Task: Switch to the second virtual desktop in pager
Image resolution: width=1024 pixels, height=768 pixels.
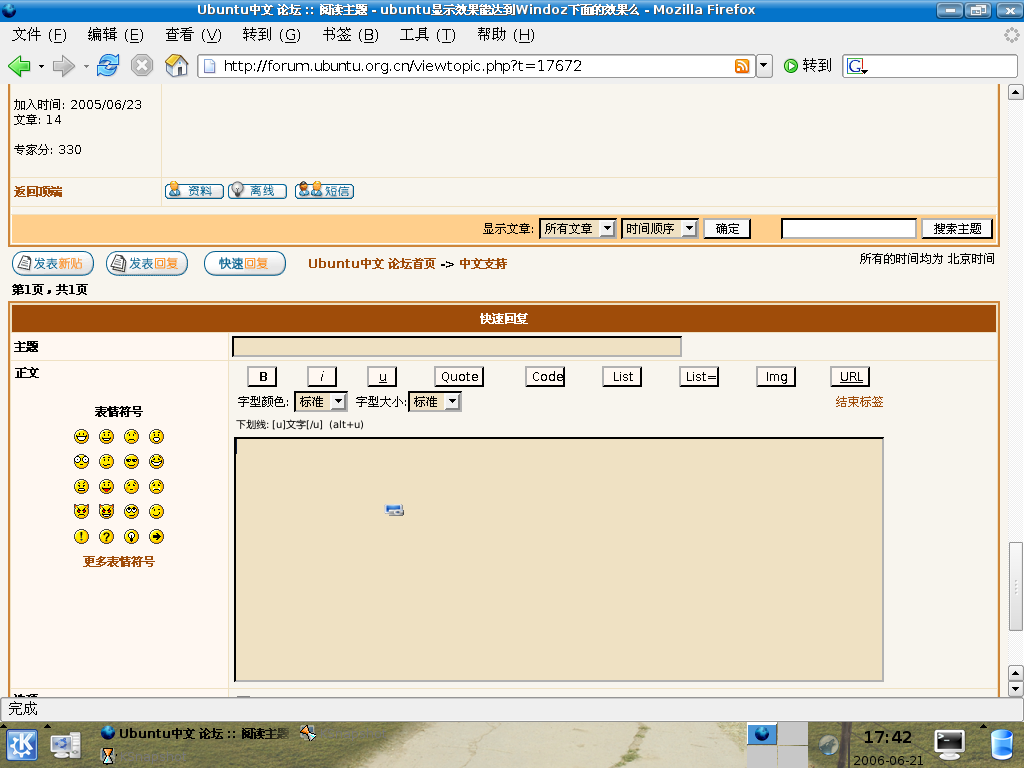Action: [792, 734]
